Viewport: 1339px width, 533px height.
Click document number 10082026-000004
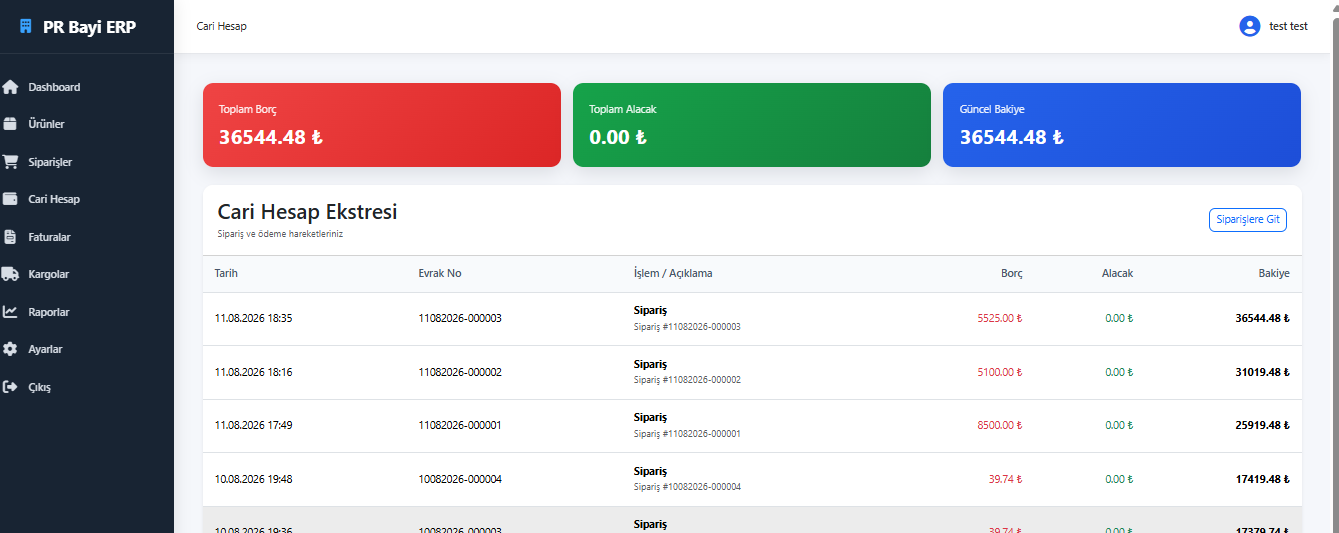click(x=460, y=479)
